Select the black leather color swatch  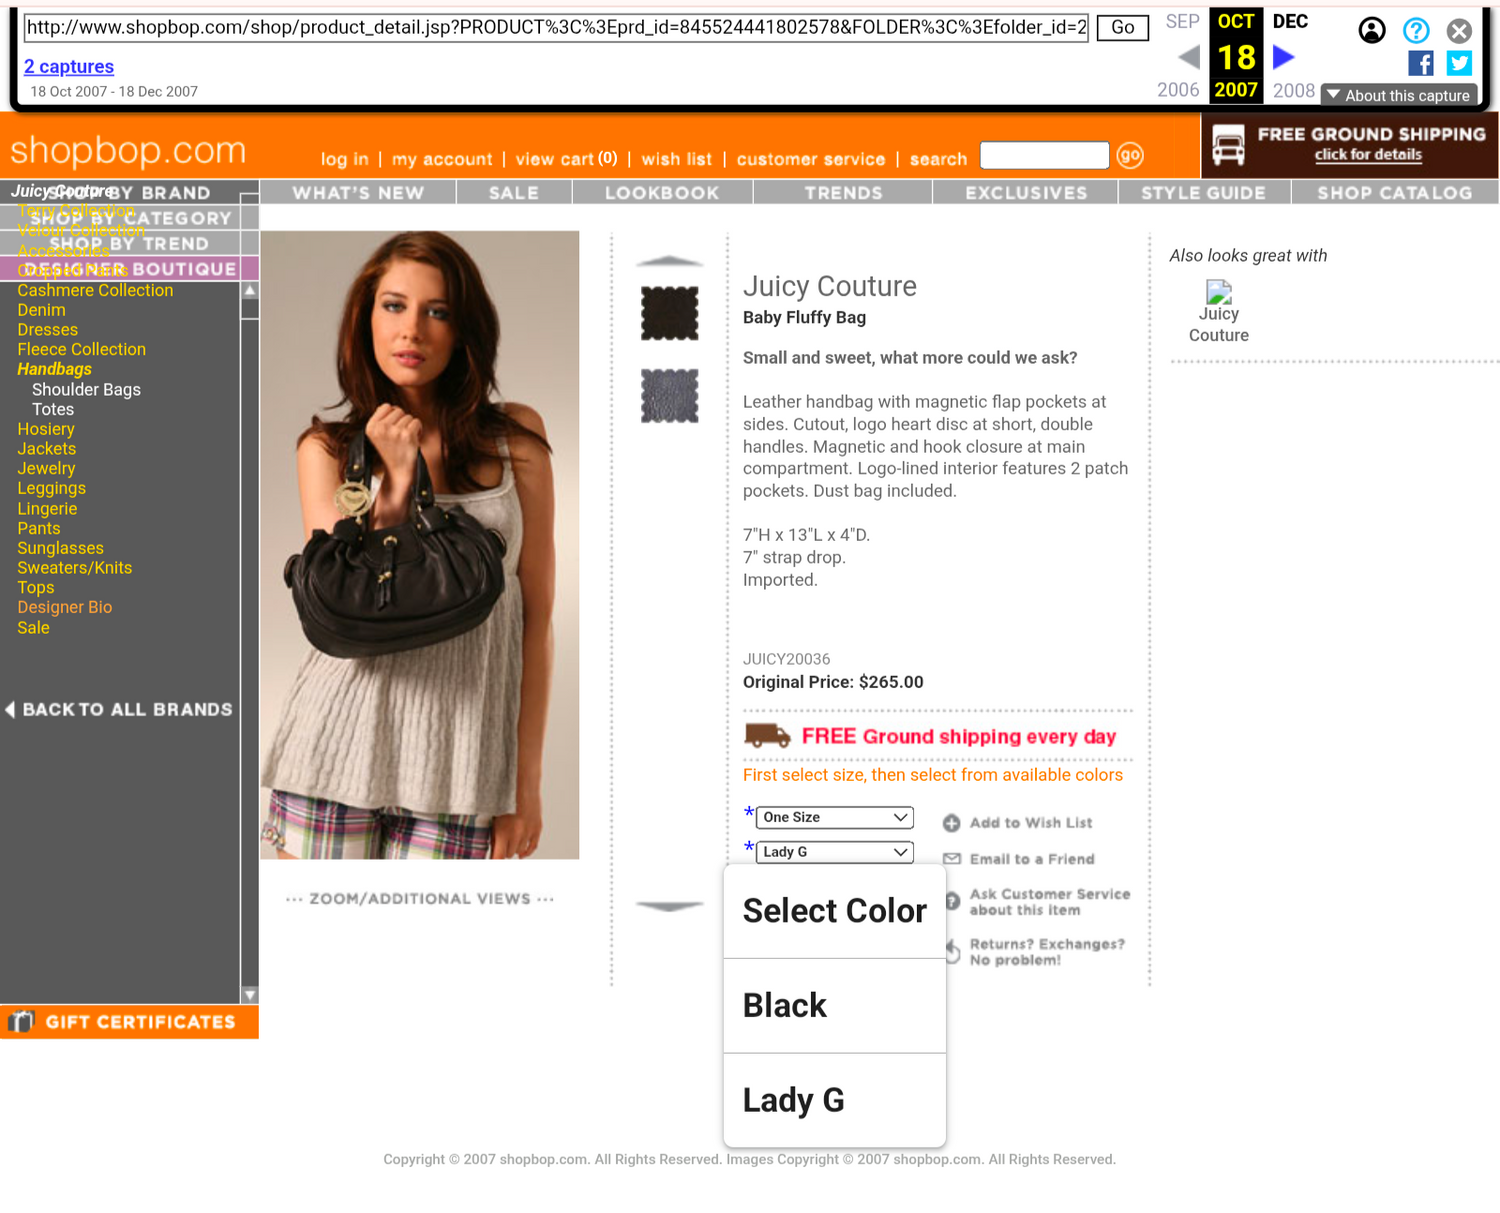point(669,313)
